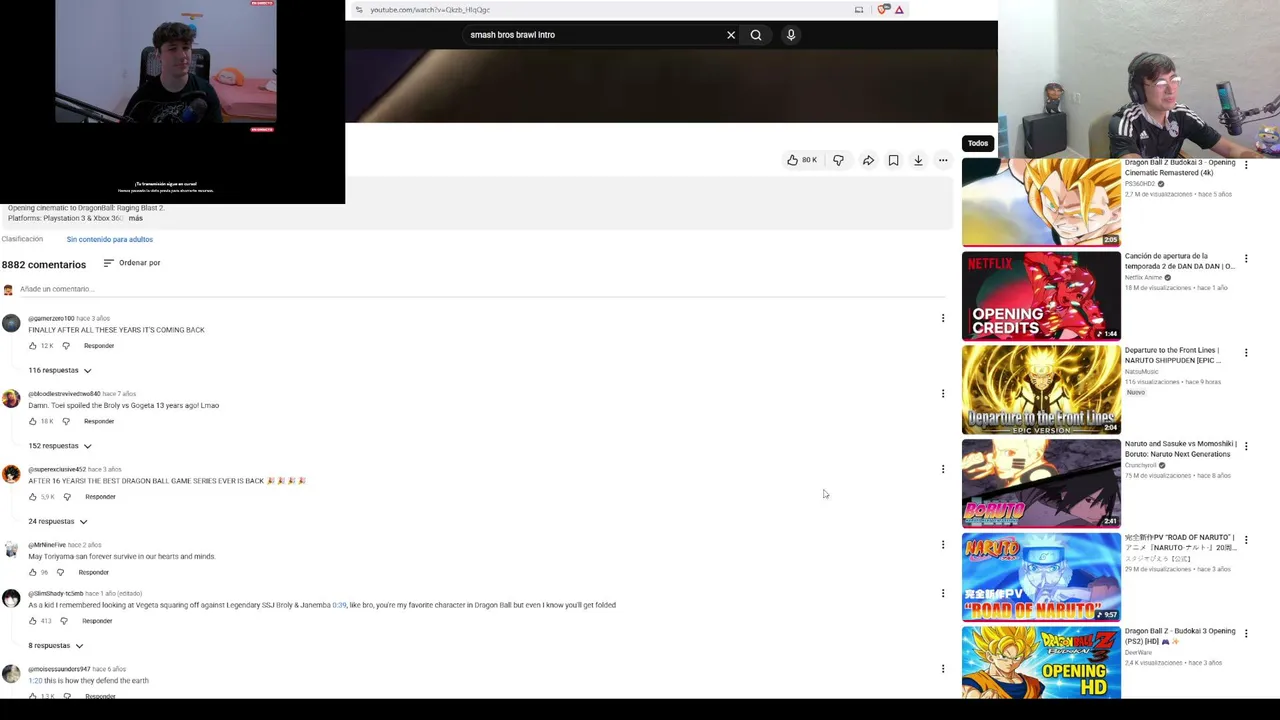Open the @MrNineFive channel name
Screen dimensions: 1280x720
(x=47, y=545)
